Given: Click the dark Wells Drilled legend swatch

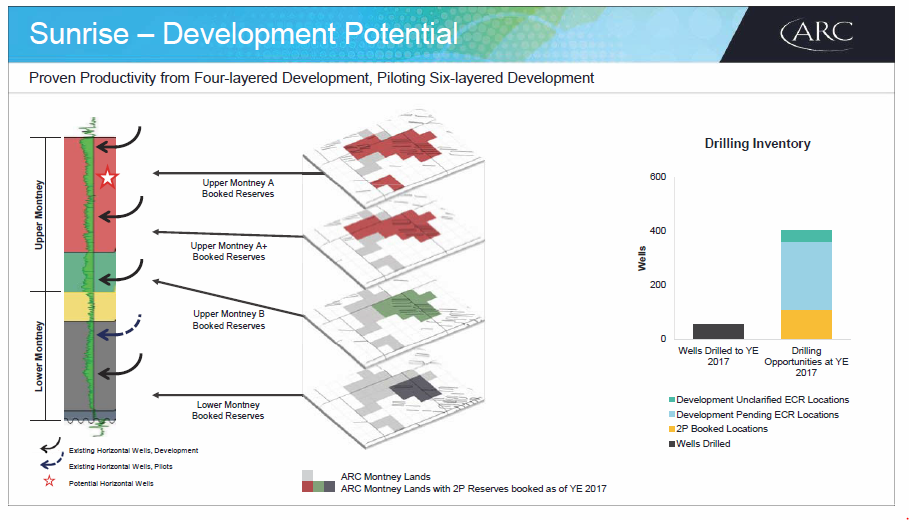Looking at the screenshot, I should pos(672,444).
